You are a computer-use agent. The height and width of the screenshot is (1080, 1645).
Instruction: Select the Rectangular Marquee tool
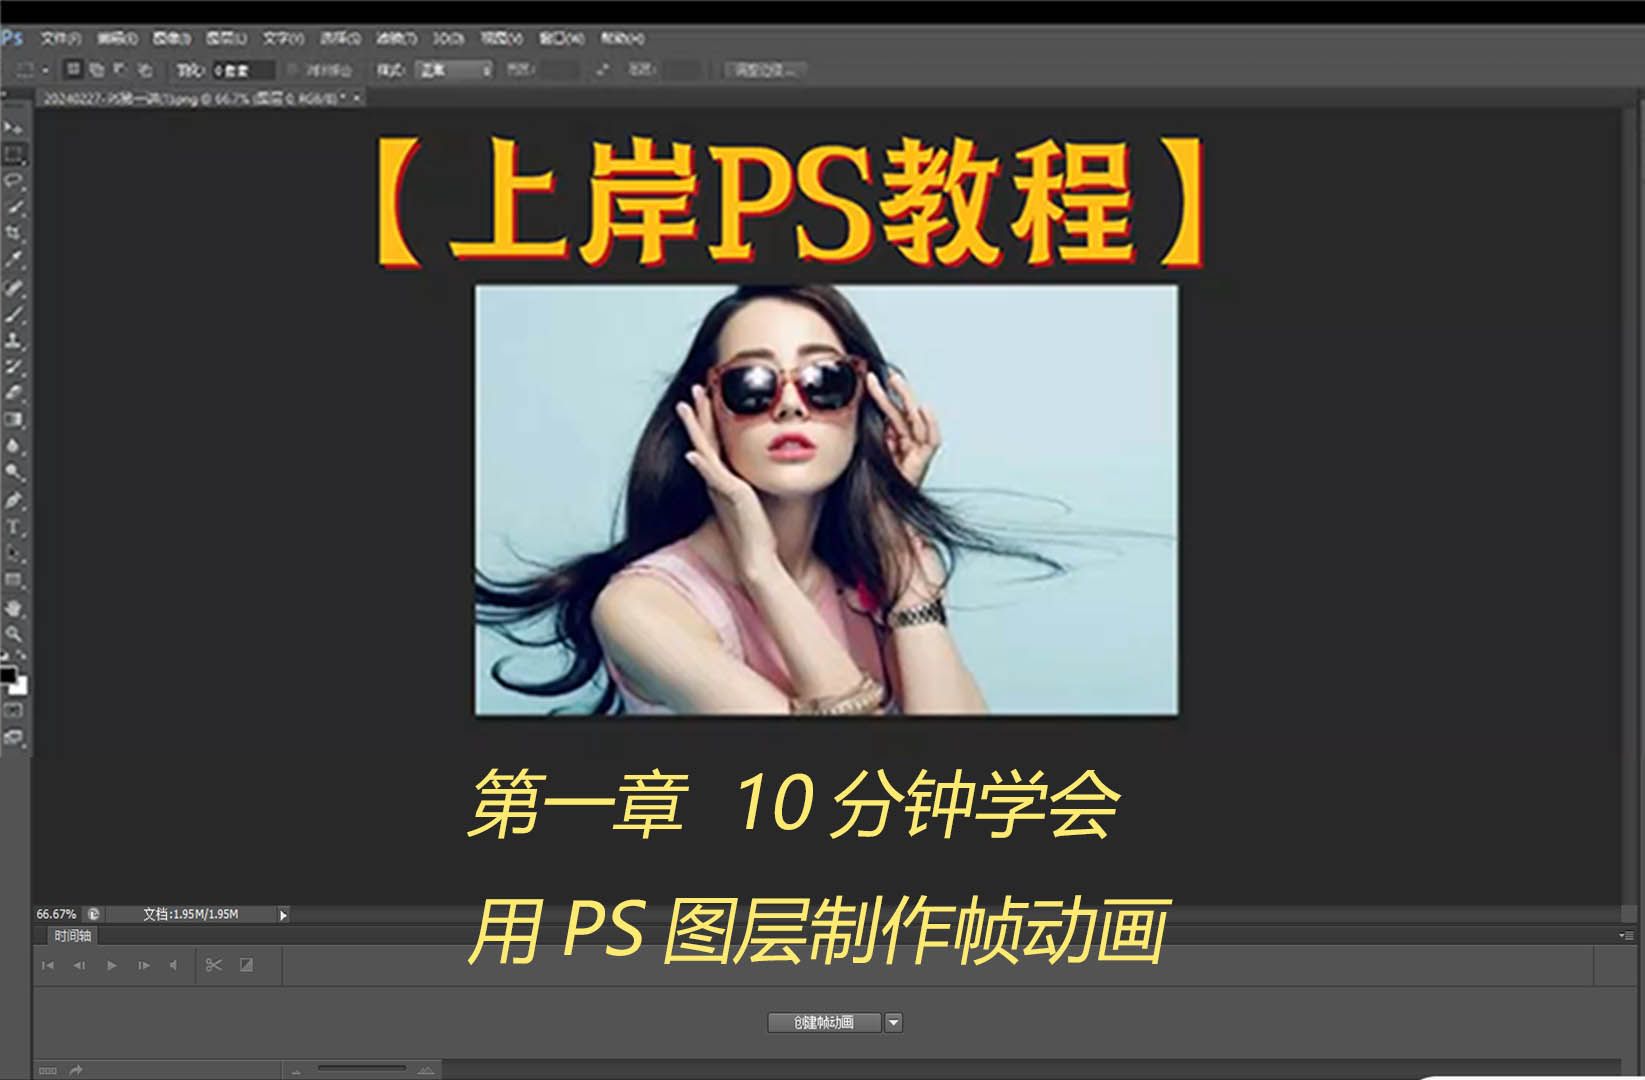coord(13,155)
